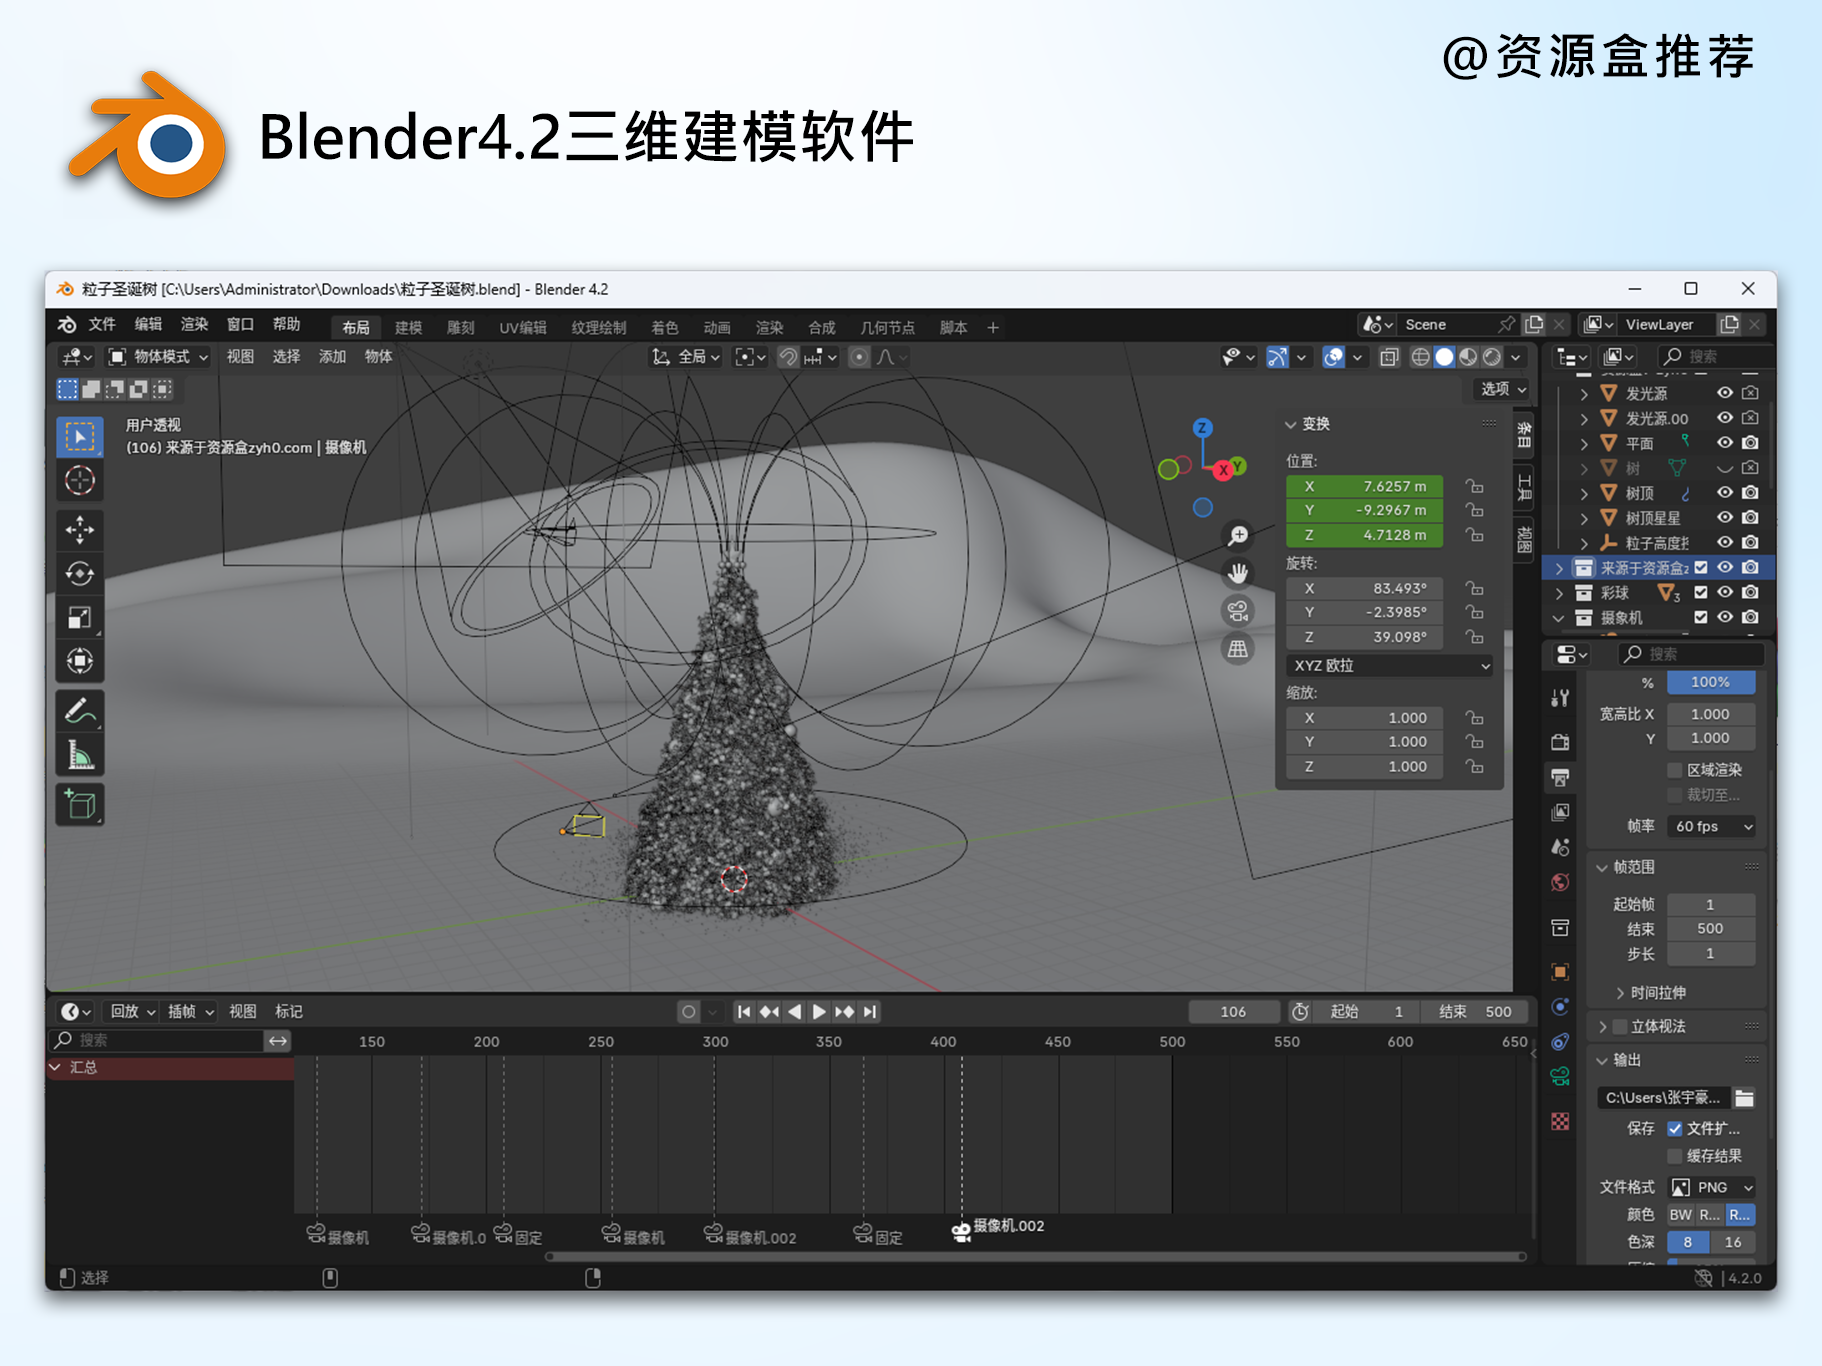The height and width of the screenshot is (1366, 1822).
Task: Select the Rotate tool
Action: pos(80,574)
